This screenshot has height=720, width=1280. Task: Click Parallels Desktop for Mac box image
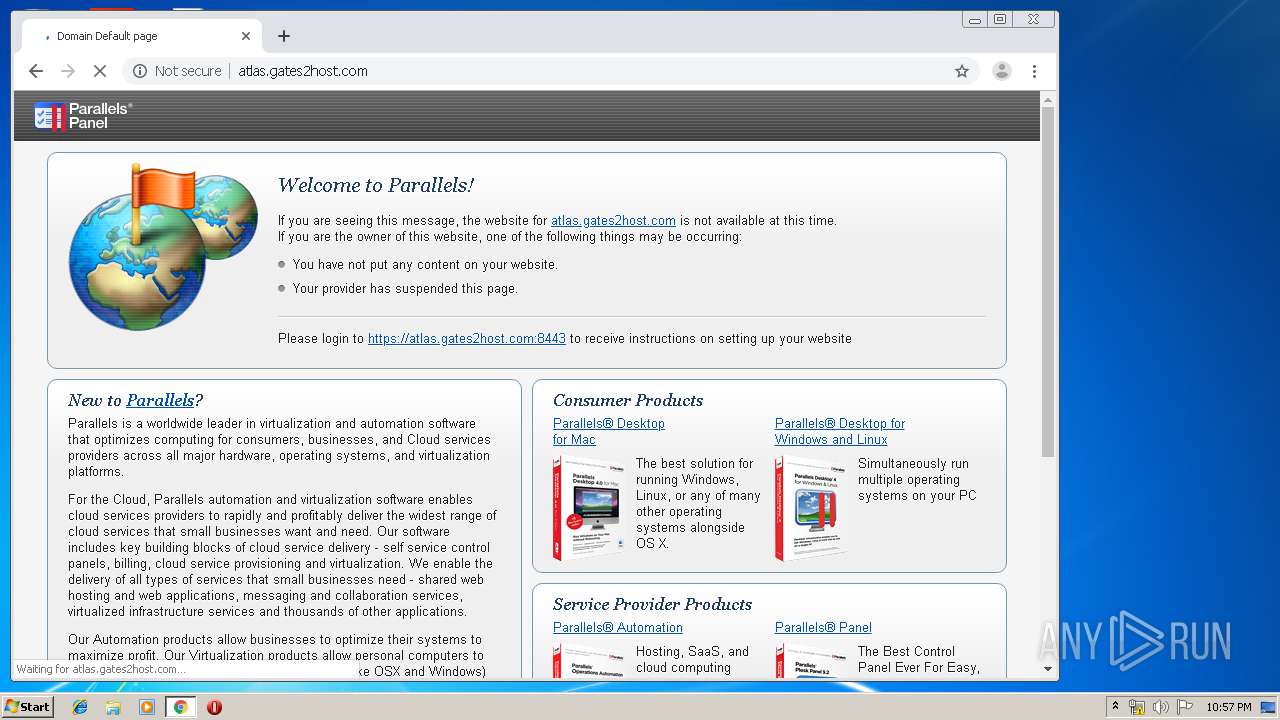(590, 508)
